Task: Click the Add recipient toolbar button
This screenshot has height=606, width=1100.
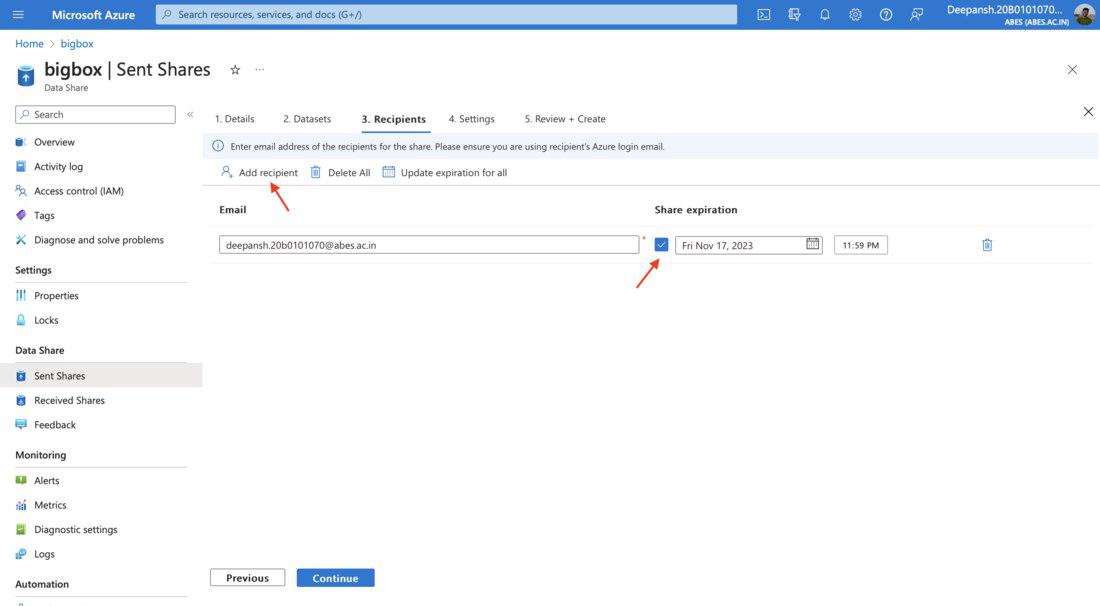Action: [x=259, y=173]
